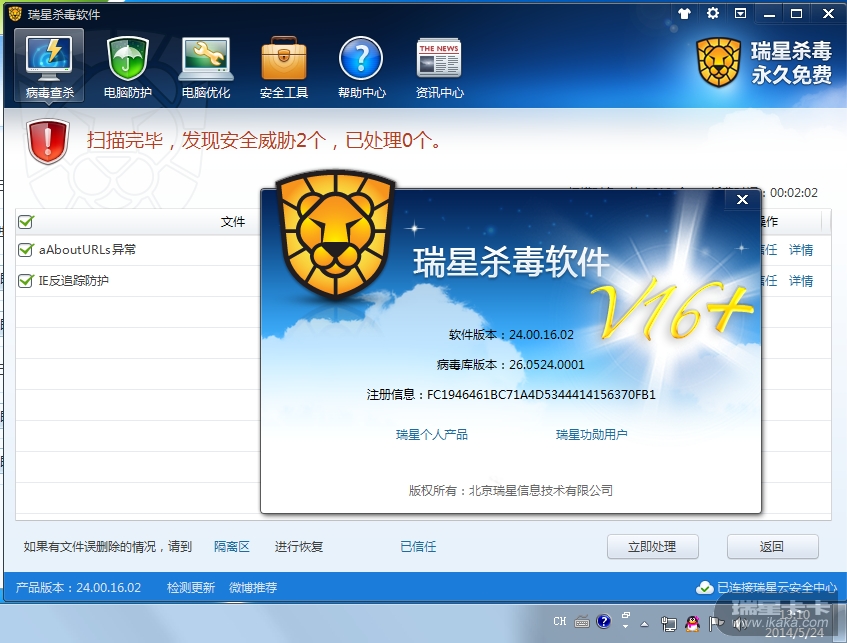Open the 电脑防护 computer protection section
Image resolution: width=847 pixels, height=643 pixels.
click(x=127, y=68)
